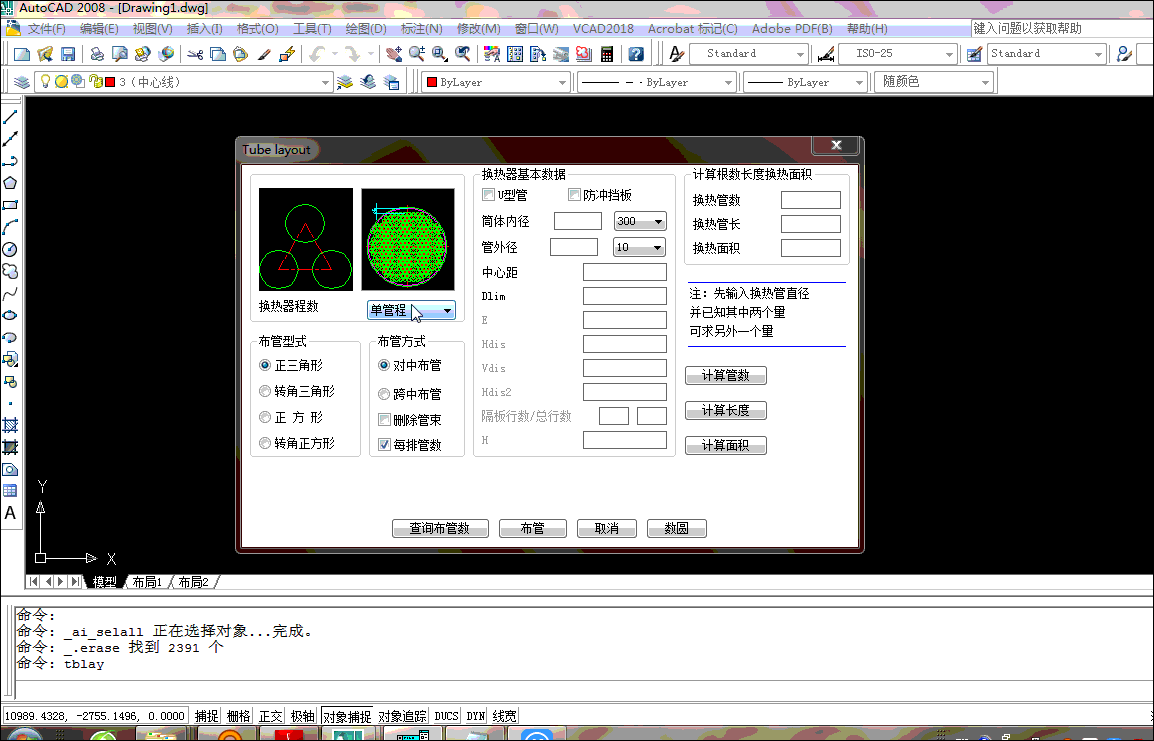Open the 单管程 dropdown

pyautogui.click(x=411, y=311)
